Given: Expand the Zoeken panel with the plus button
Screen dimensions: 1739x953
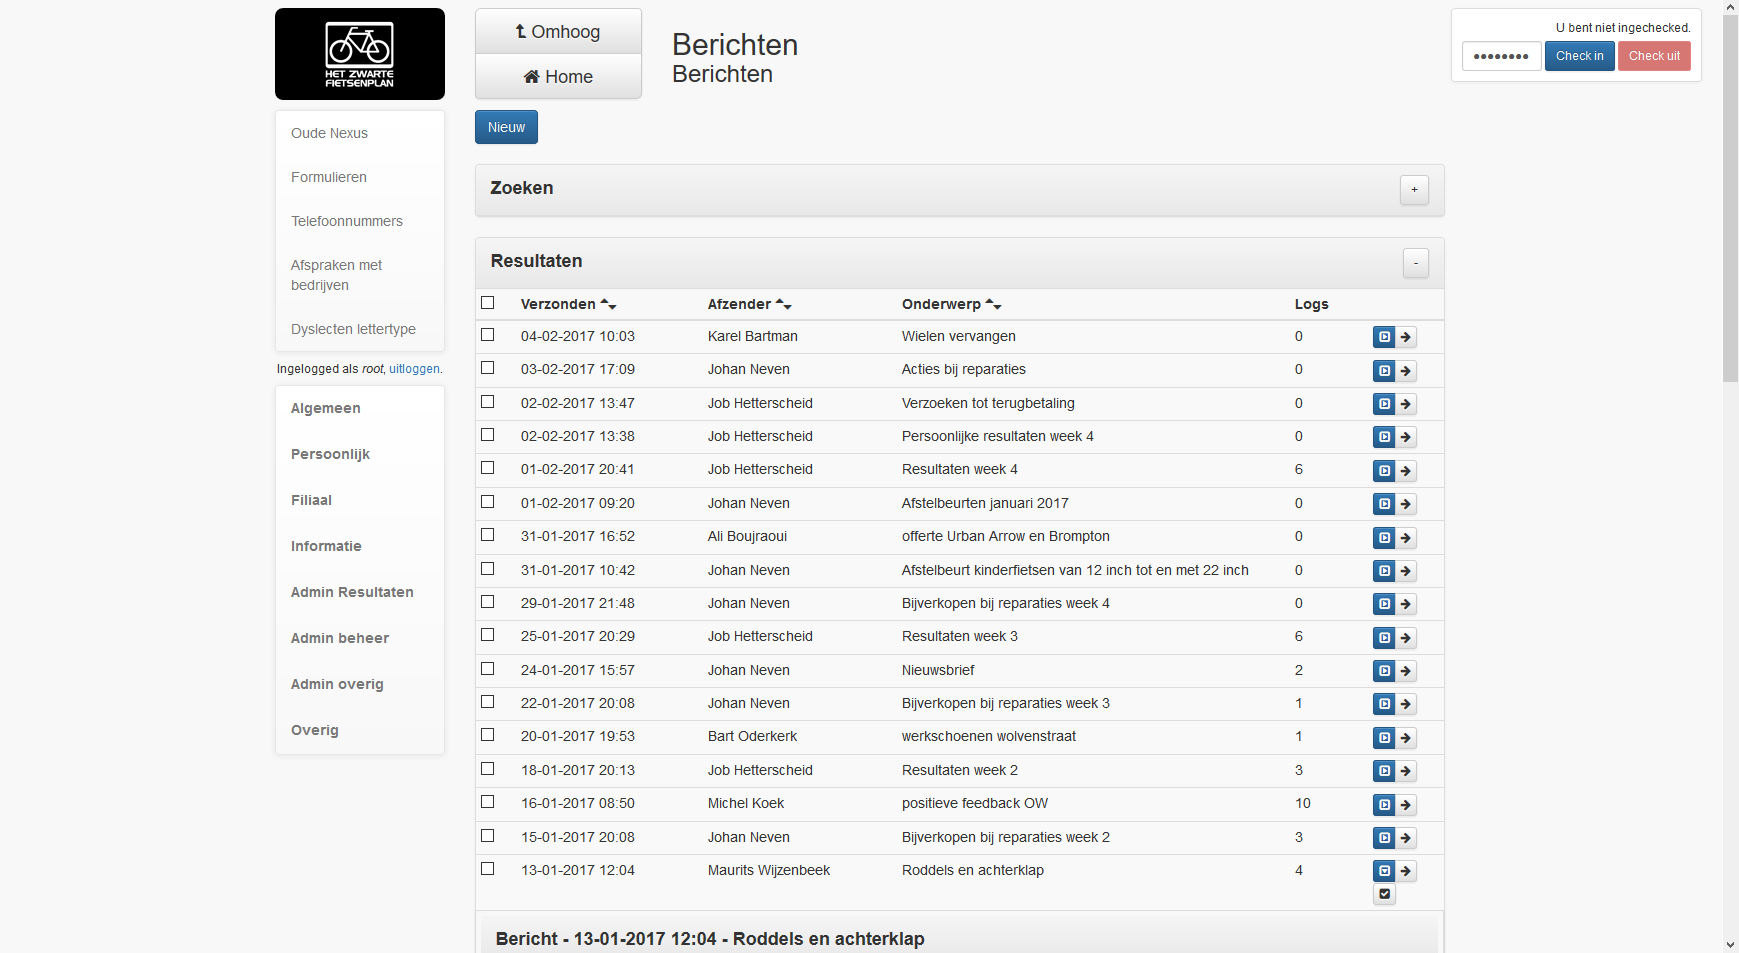Looking at the screenshot, I should pos(1414,190).
